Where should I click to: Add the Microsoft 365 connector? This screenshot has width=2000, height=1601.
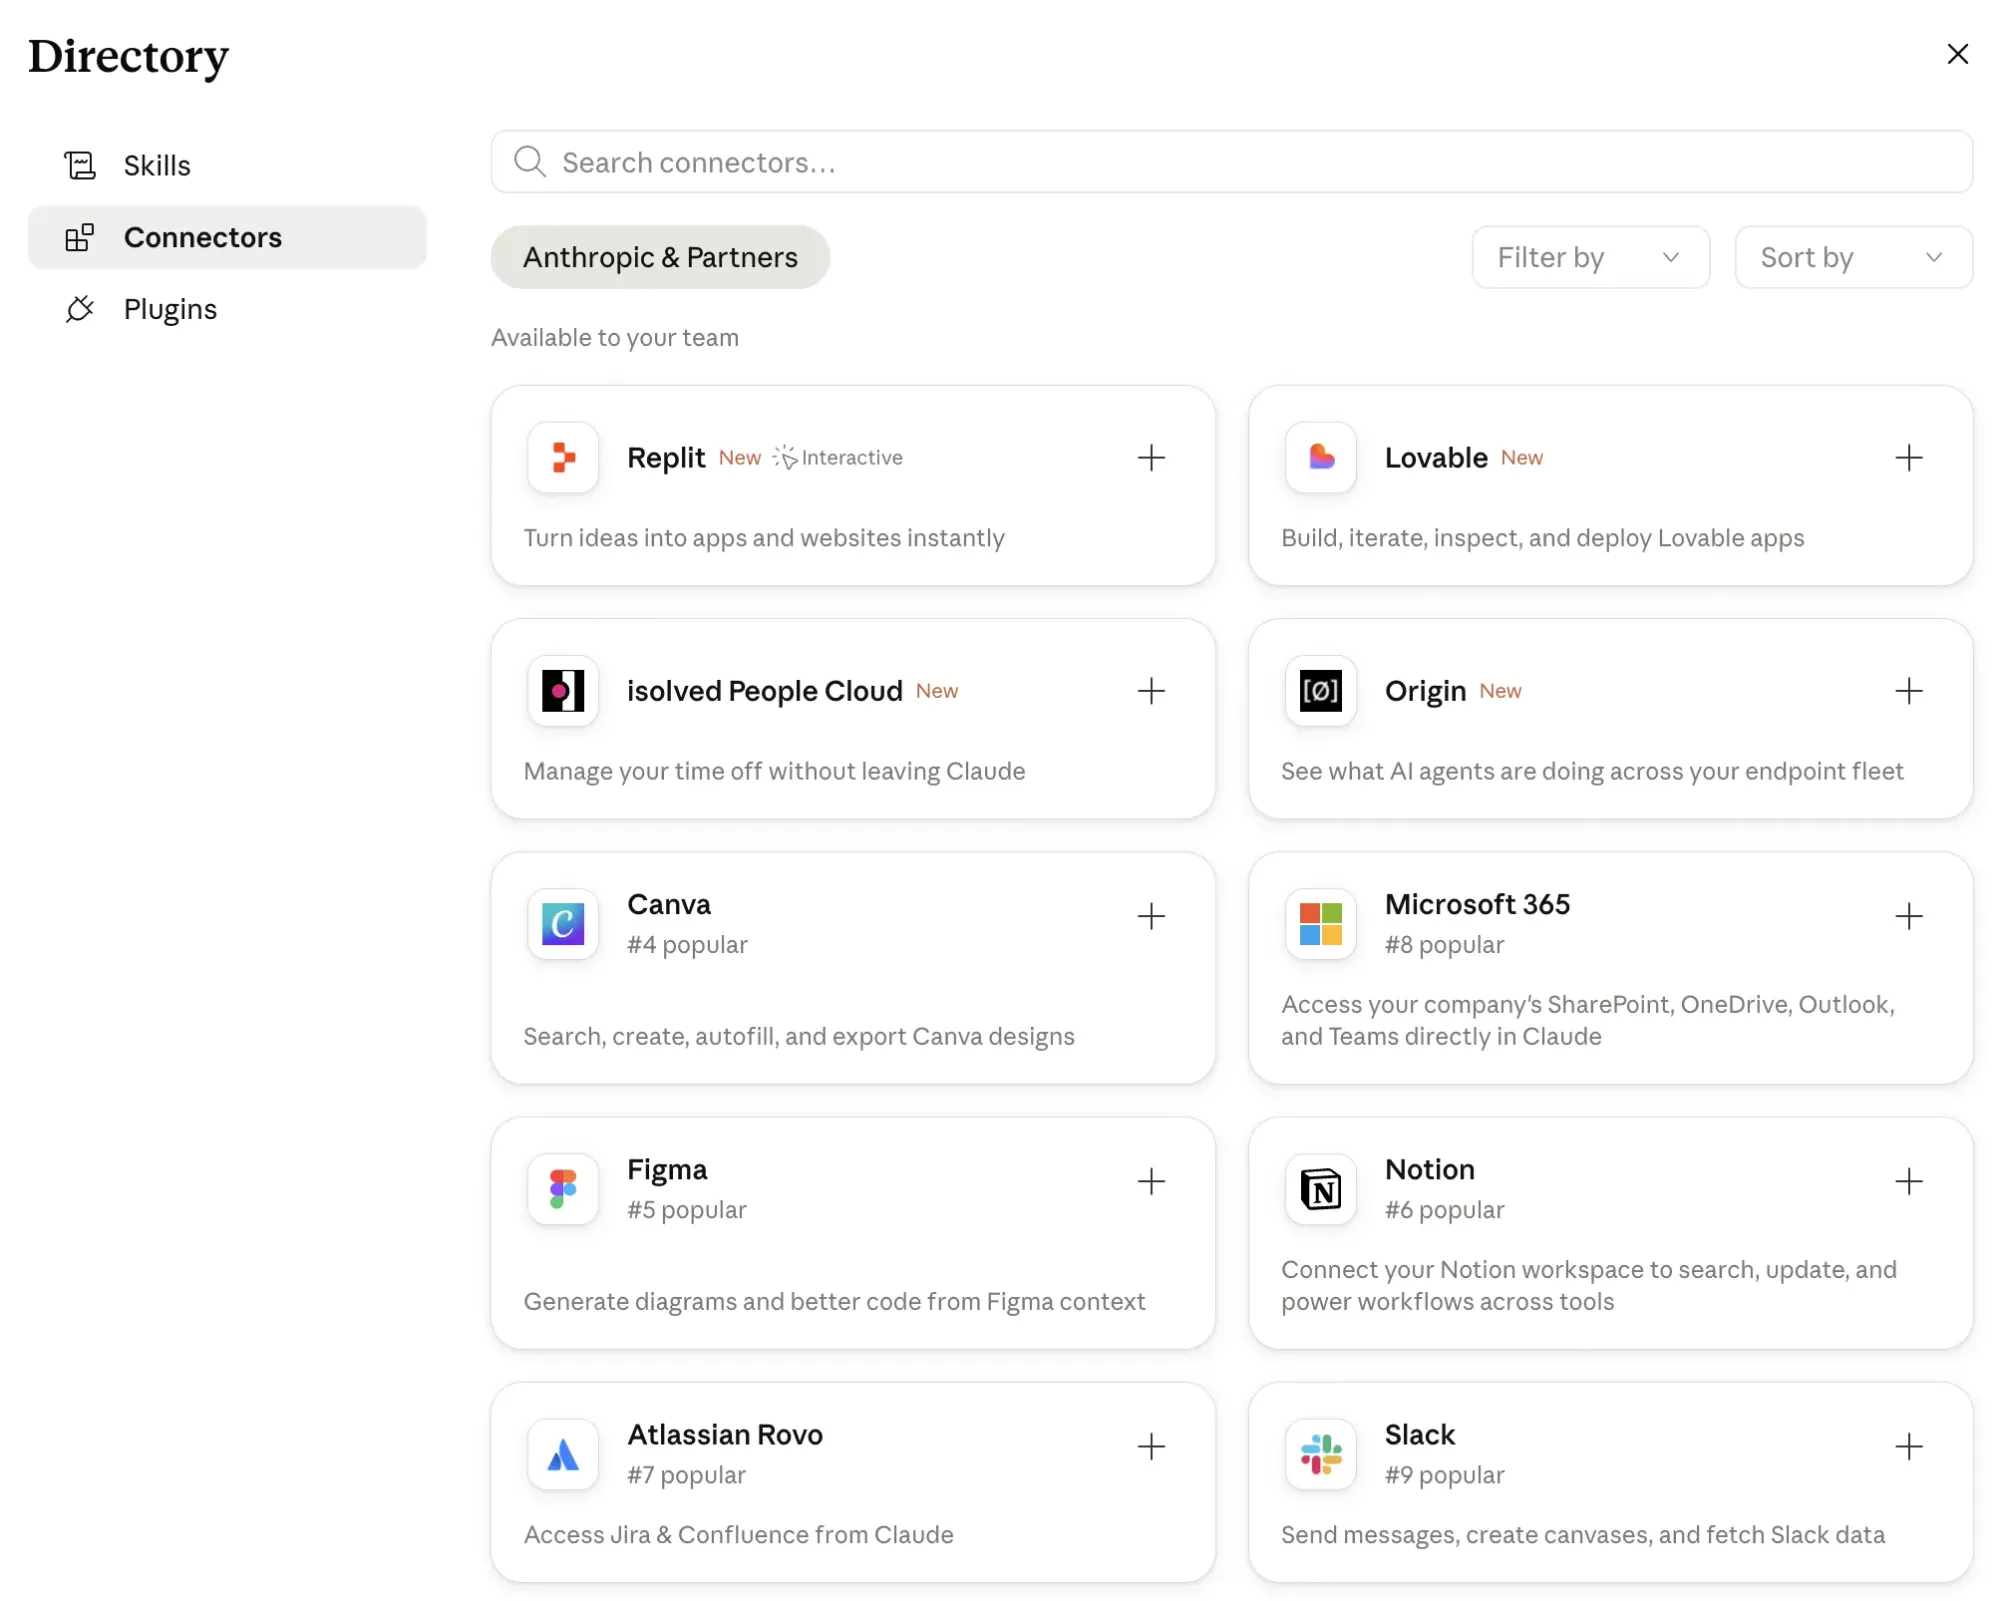tap(1908, 916)
